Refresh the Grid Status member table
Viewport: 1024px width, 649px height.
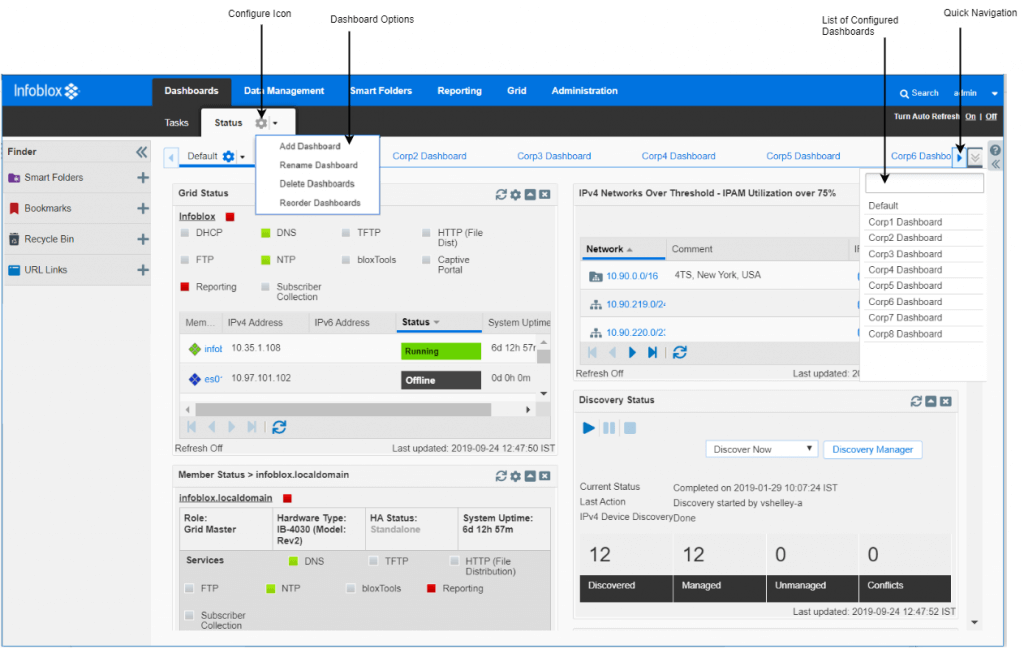pos(279,427)
